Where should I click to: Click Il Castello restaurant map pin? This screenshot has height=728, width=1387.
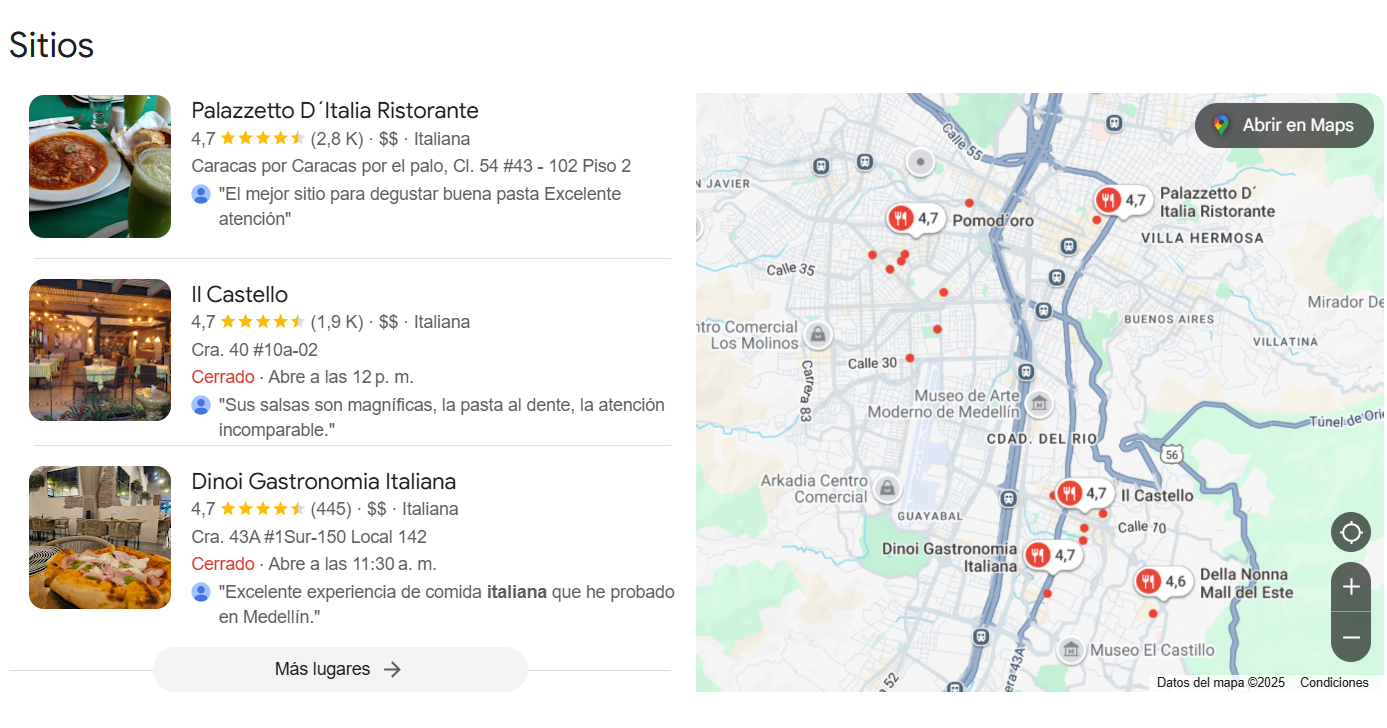pos(1070,493)
